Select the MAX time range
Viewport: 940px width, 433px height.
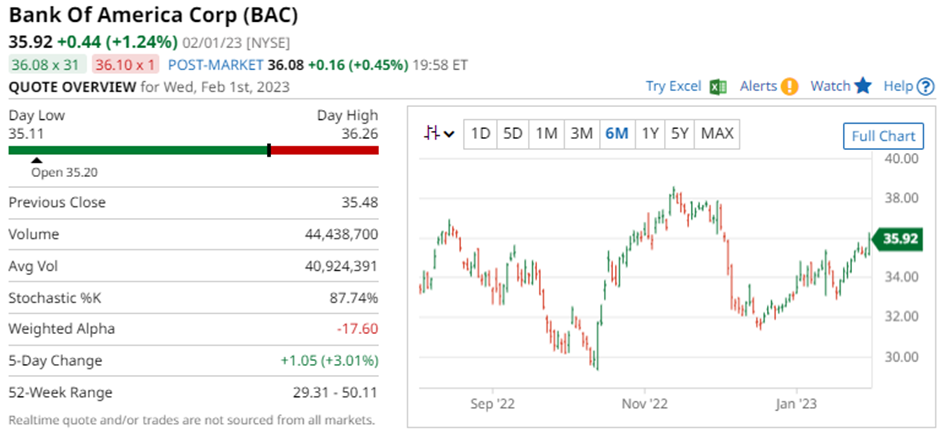tap(717, 133)
